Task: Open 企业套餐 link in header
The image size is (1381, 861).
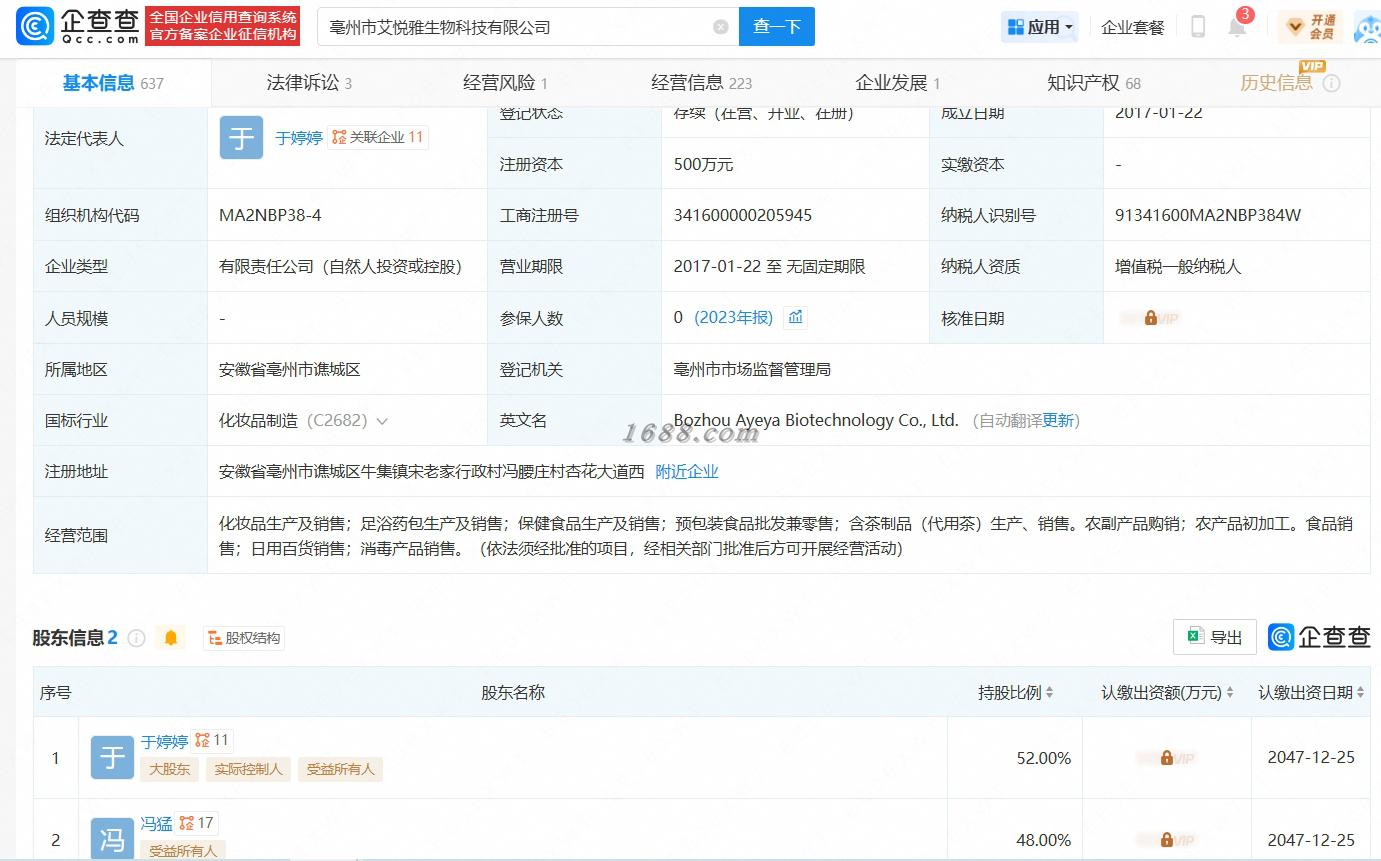Action: [1132, 28]
